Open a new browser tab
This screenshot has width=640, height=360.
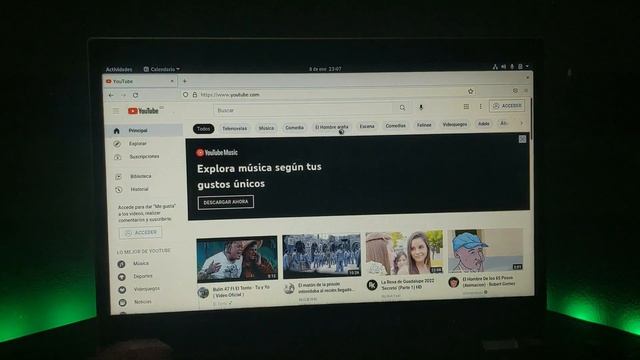click(184, 81)
